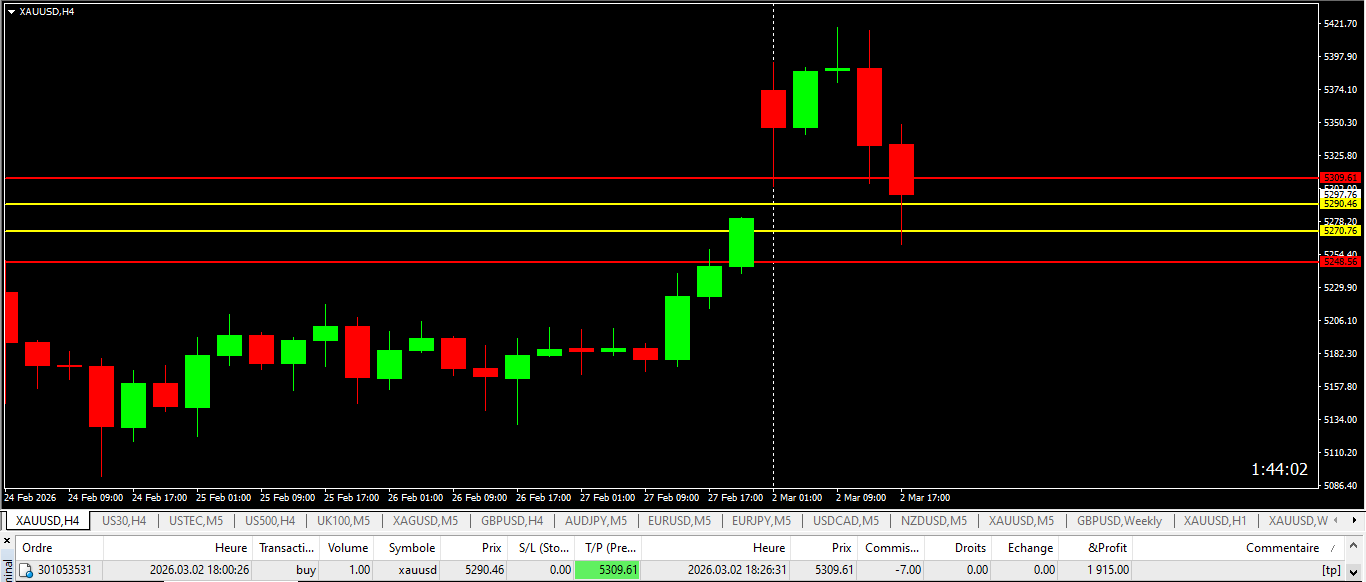Image resolution: width=1366 pixels, height=582 pixels.
Task: Sort by the Droits column header
Action: pos(958,548)
